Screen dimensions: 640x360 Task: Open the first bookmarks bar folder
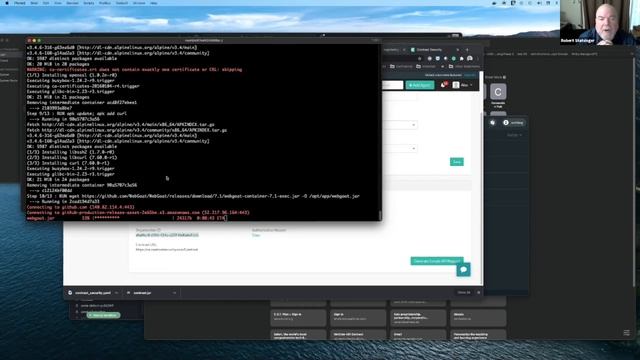pos(401,67)
